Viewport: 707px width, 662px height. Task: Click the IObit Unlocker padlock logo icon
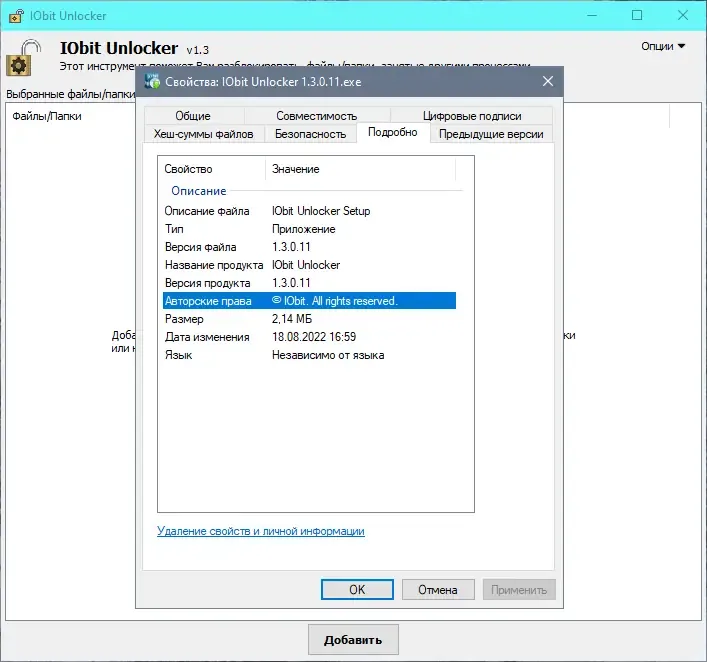[x=23, y=58]
